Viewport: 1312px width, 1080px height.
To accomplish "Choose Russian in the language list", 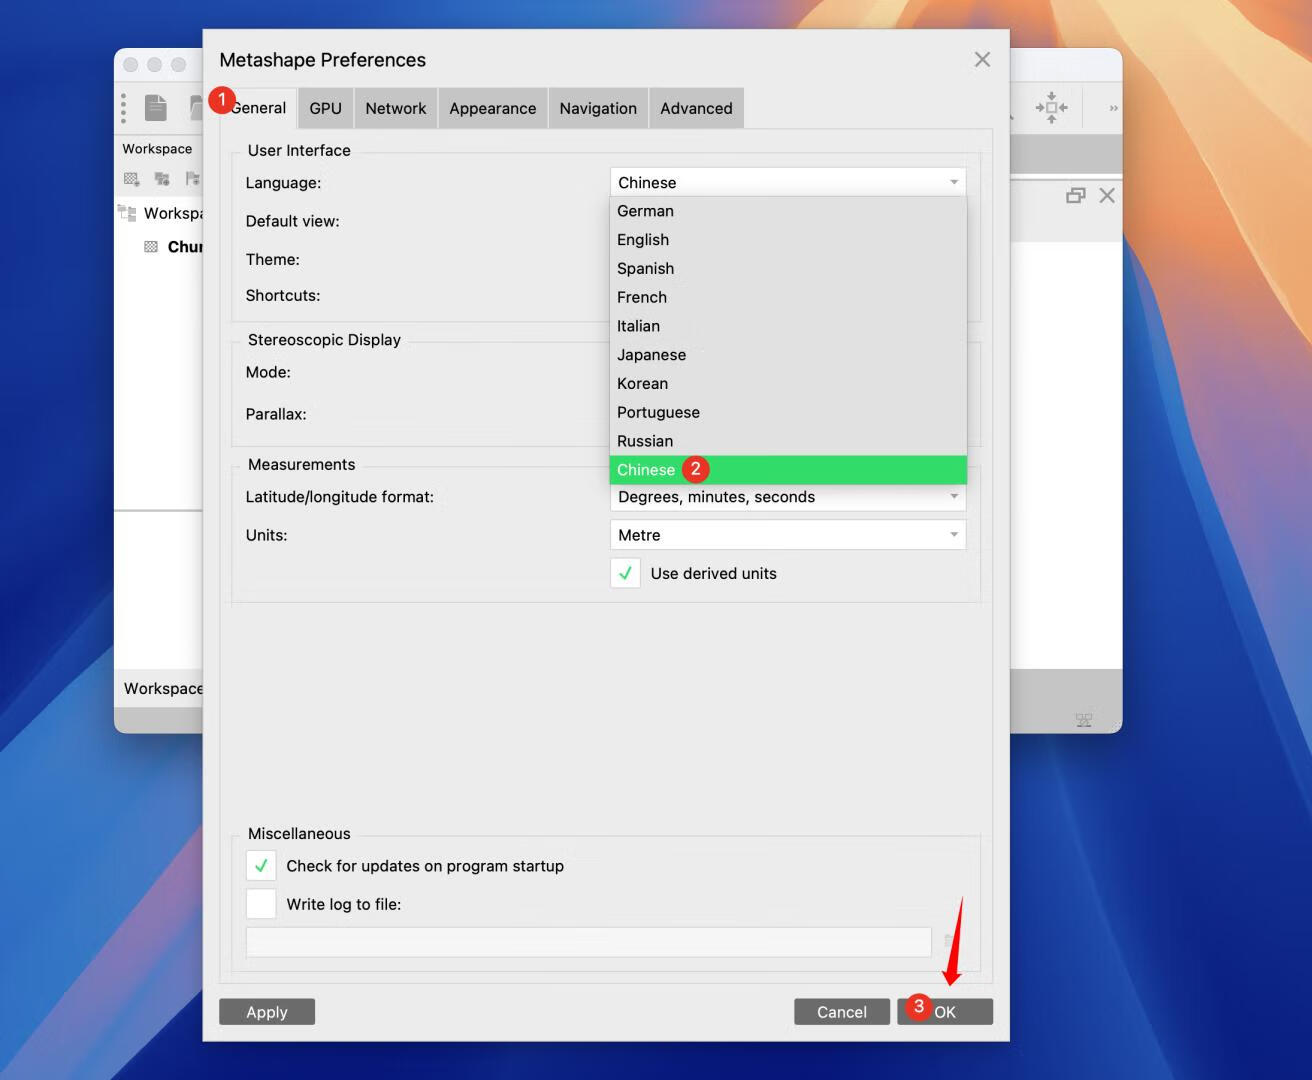I will point(788,441).
